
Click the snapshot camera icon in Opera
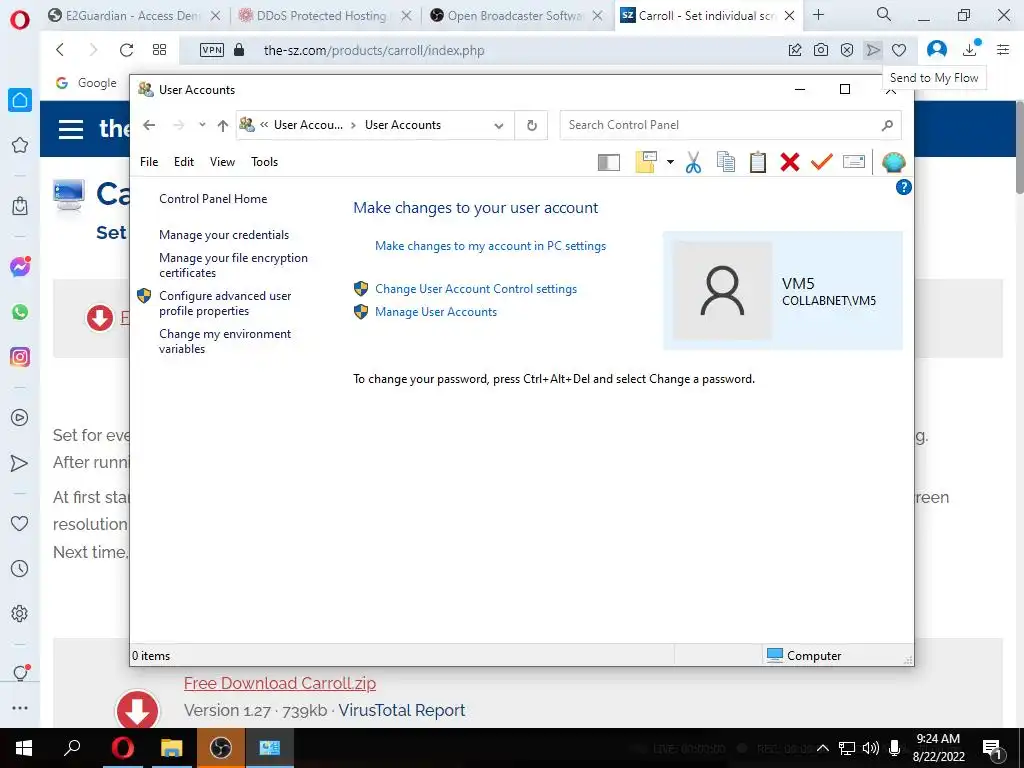(821, 50)
